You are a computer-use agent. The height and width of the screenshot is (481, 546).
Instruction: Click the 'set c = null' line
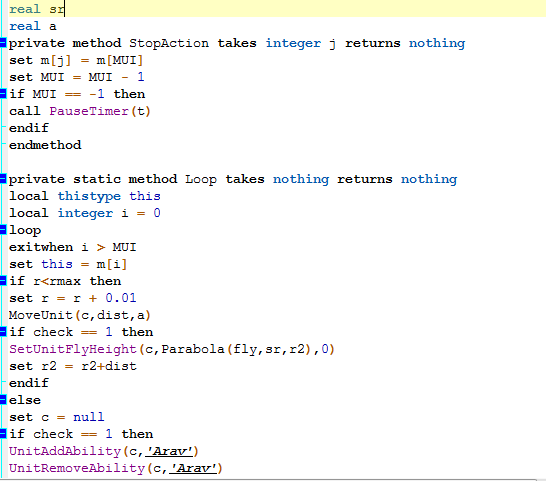coord(56,417)
